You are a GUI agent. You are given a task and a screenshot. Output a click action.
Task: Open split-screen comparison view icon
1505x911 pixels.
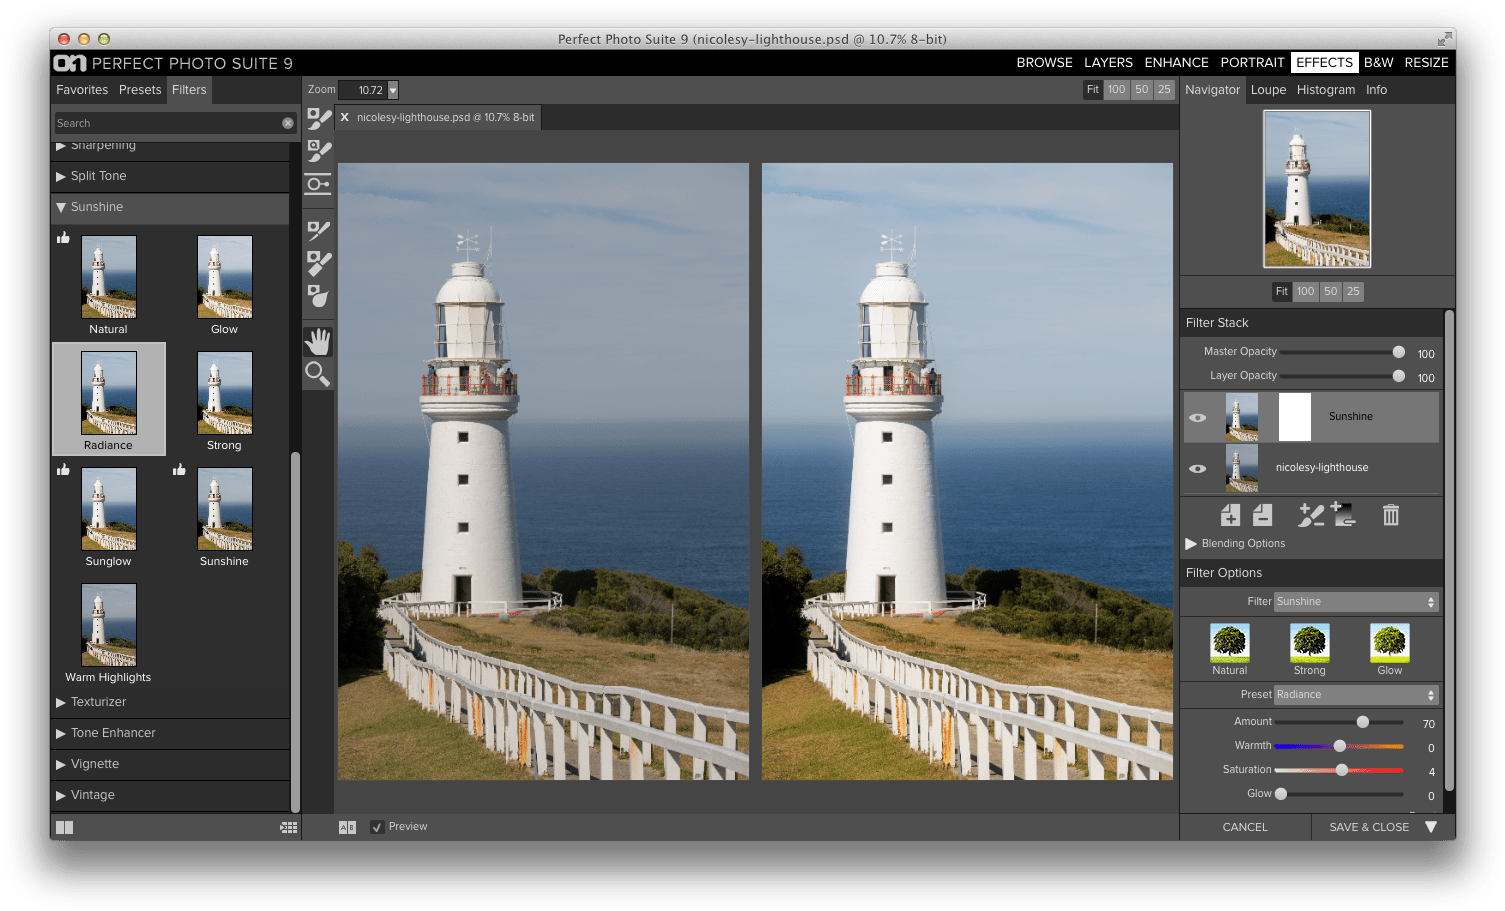coord(346,826)
